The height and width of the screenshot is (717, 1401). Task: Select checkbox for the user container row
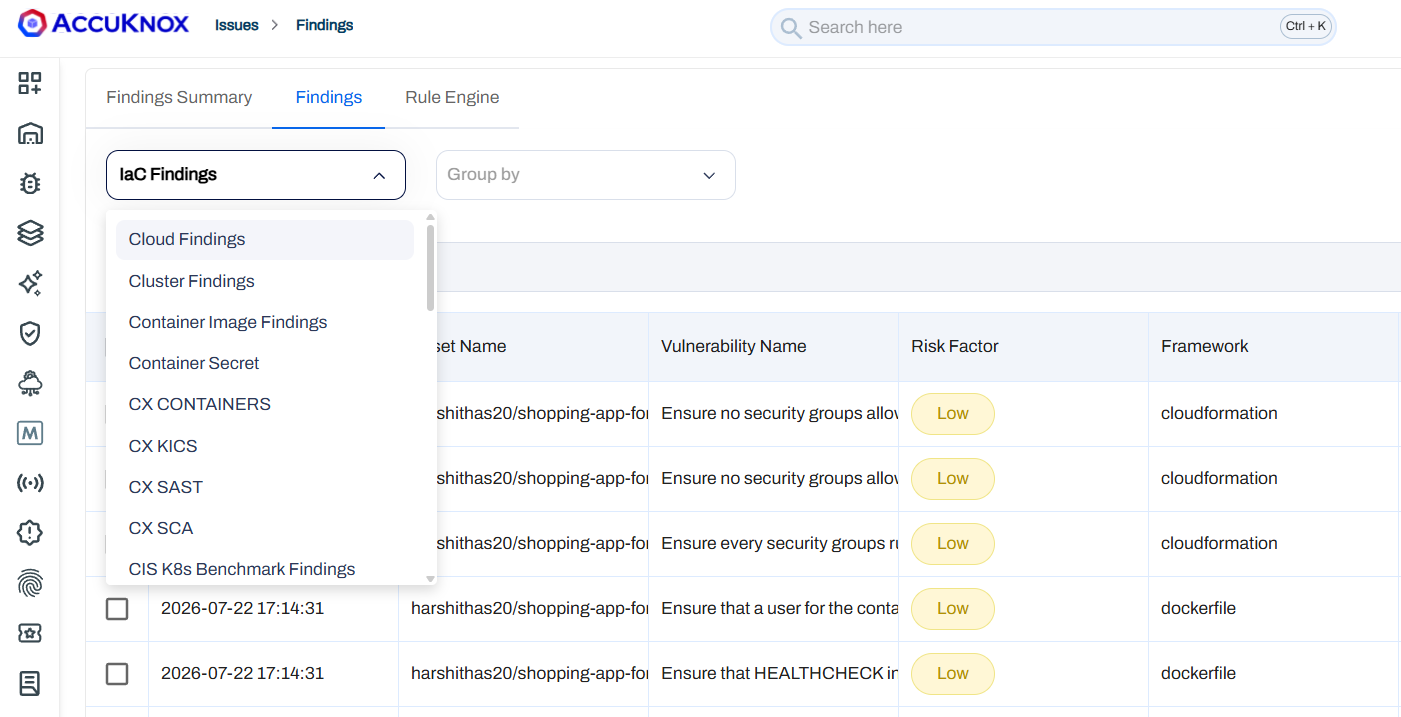[x=117, y=608]
